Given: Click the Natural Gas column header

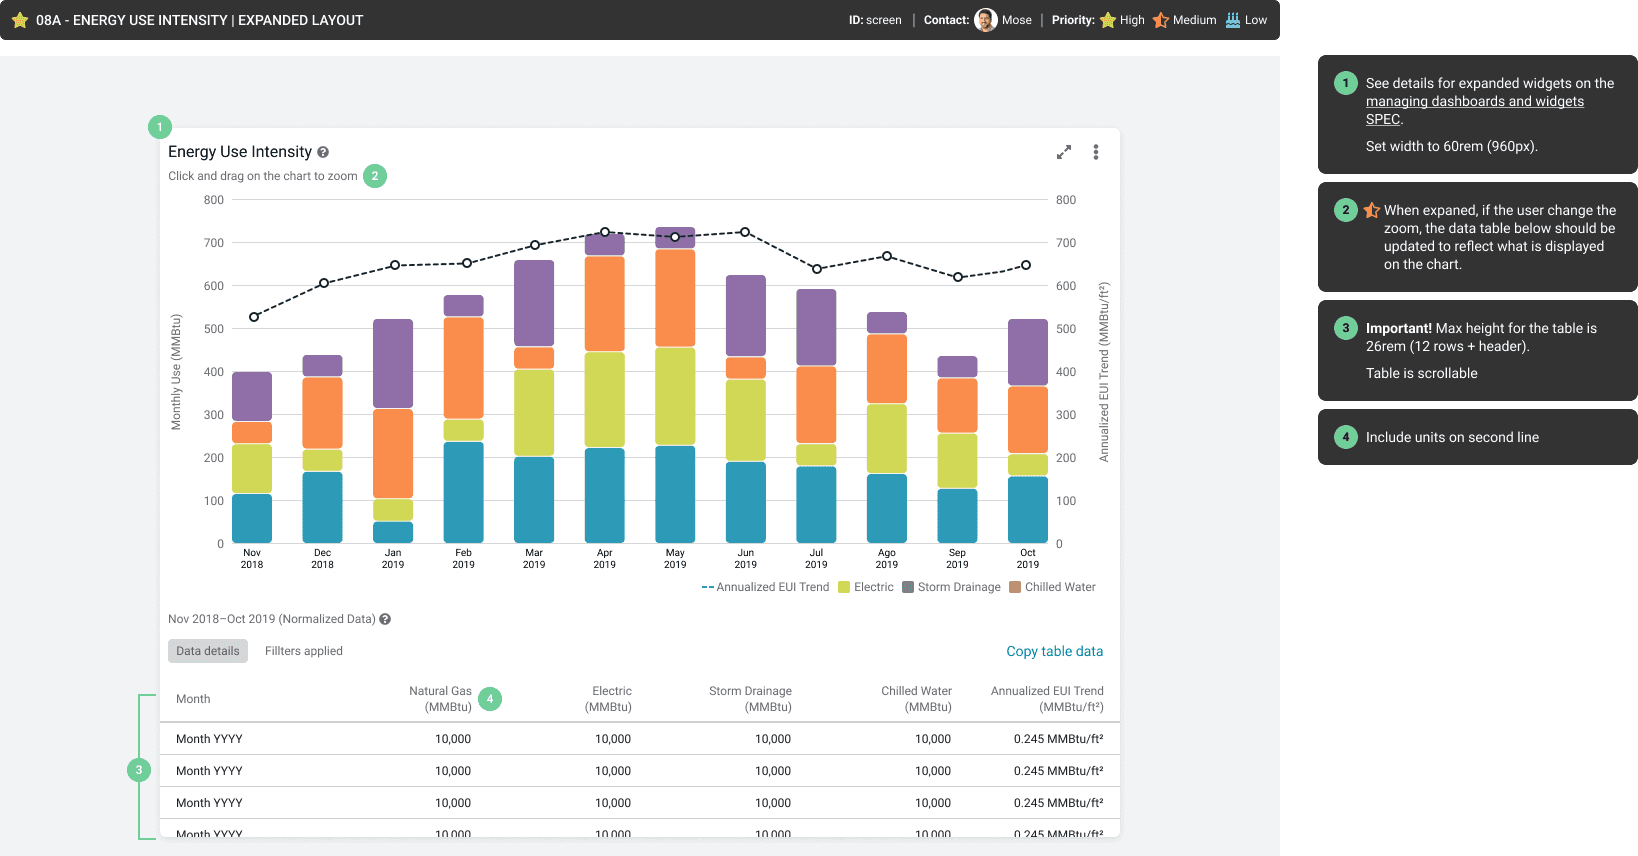Looking at the screenshot, I should pos(440,699).
